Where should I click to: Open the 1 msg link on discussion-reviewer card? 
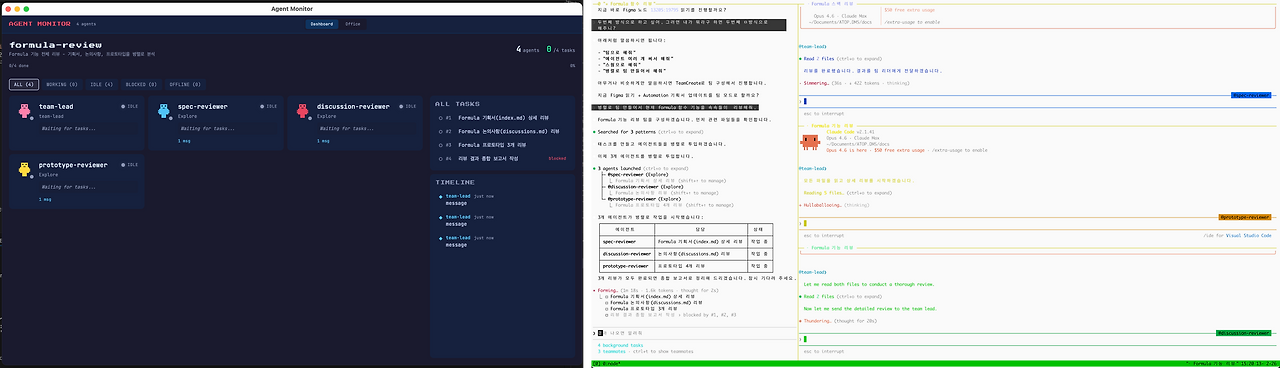[x=324, y=141]
